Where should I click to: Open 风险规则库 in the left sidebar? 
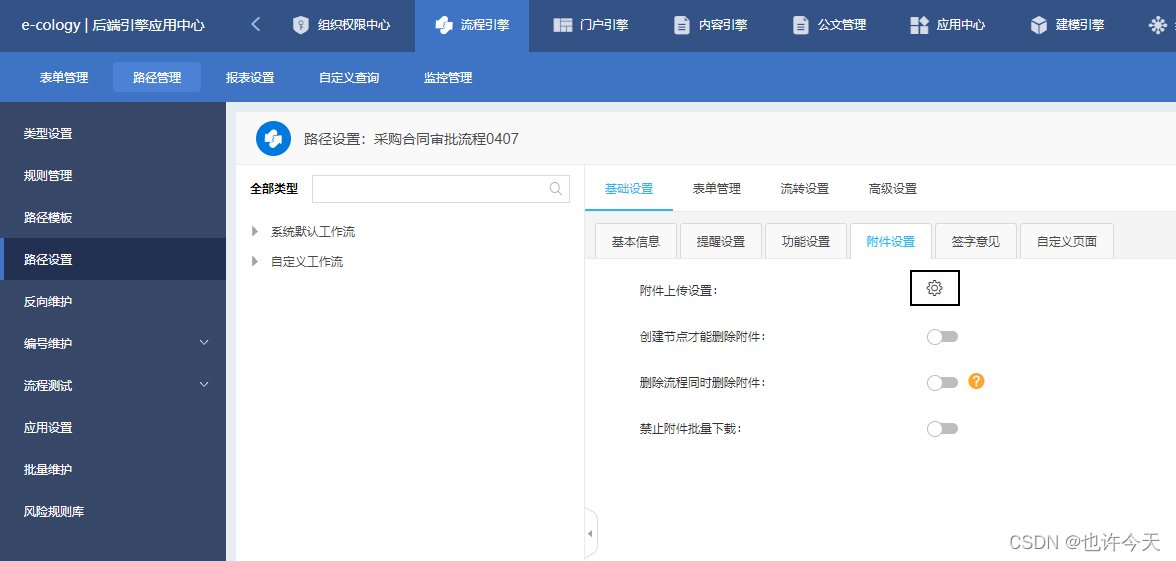[x=112, y=512]
